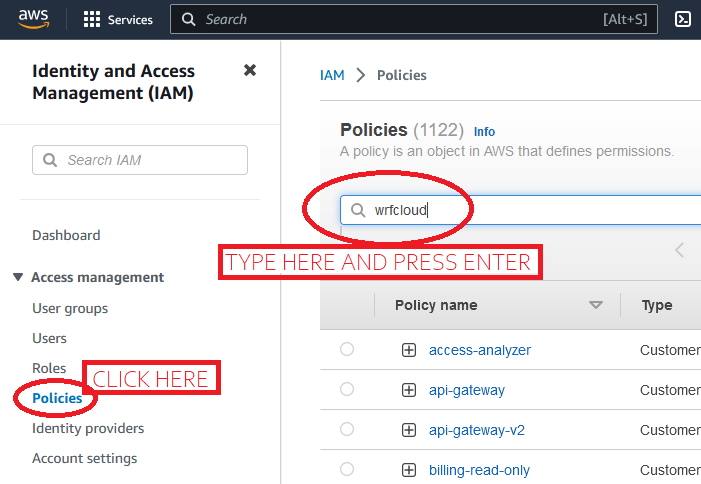
Task: Go to IAM breadcrumb link
Action: coord(332,75)
